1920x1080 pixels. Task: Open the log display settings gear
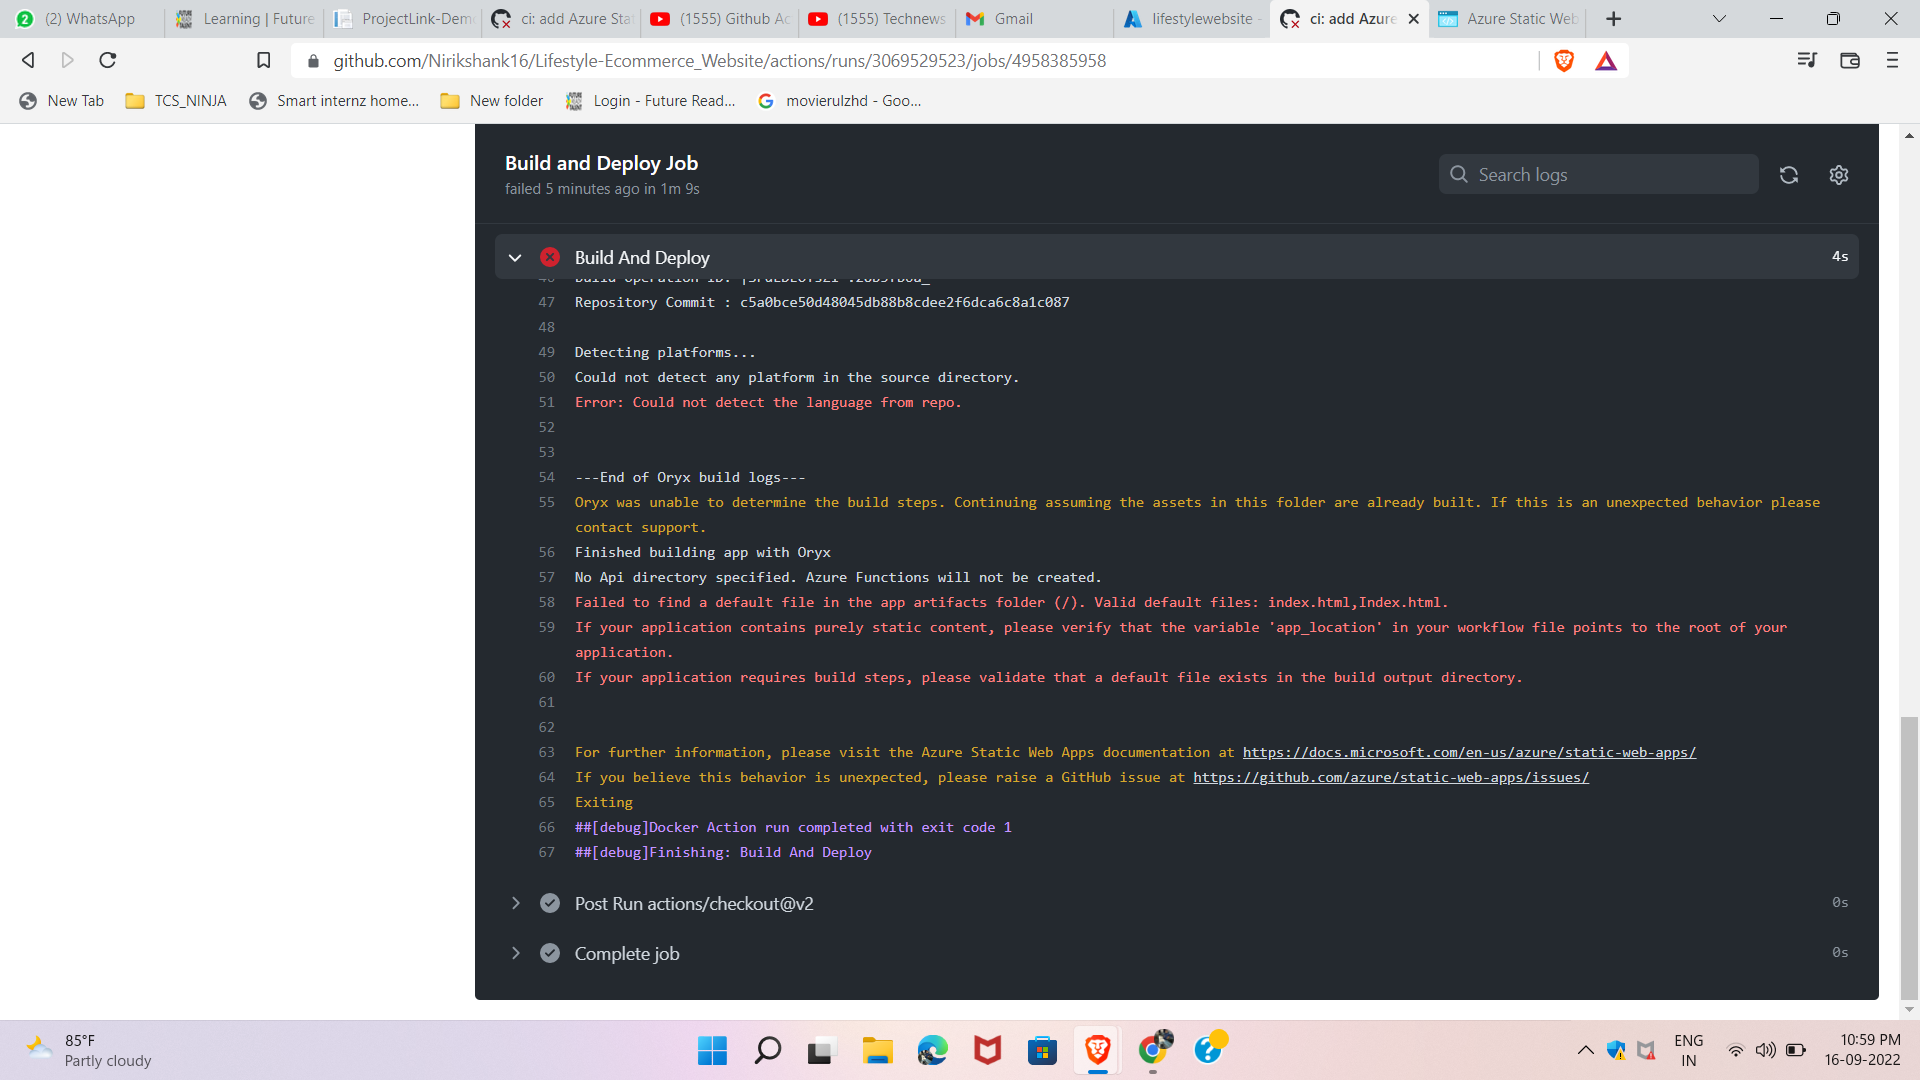tap(1839, 174)
